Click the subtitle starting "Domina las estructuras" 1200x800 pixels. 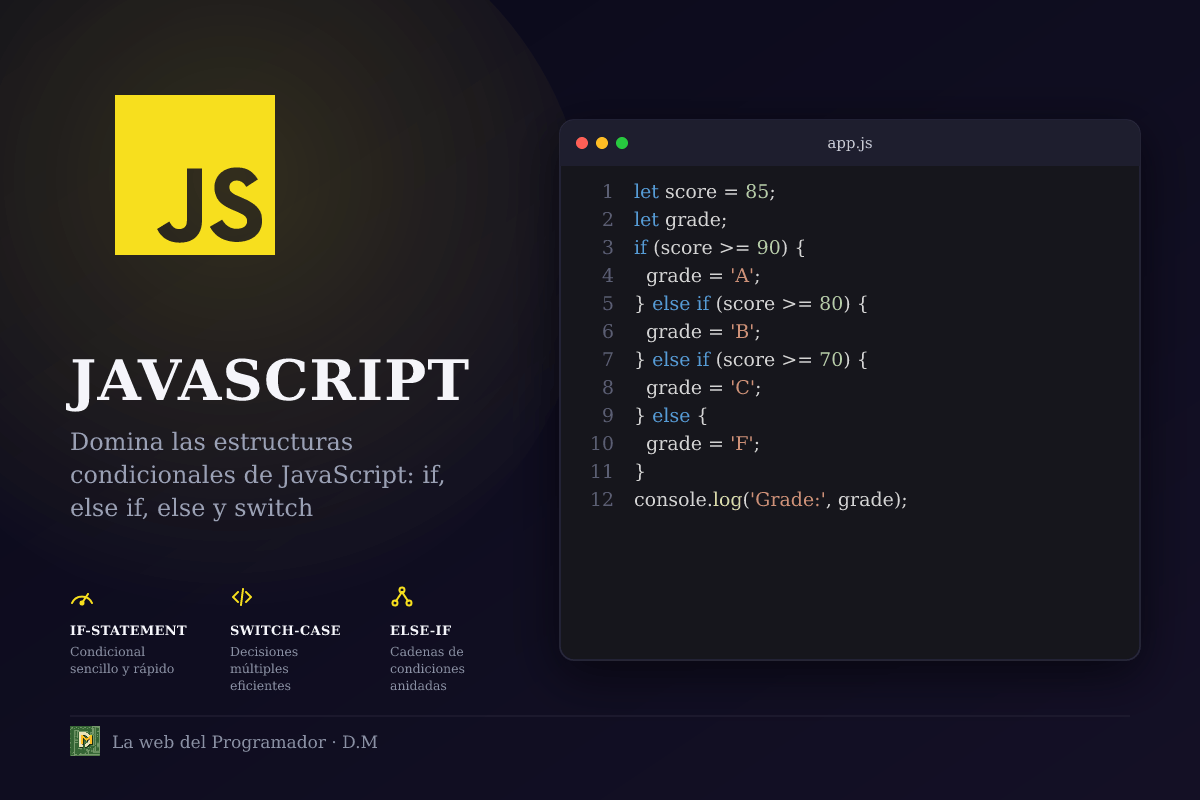pyautogui.click(x=258, y=475)
